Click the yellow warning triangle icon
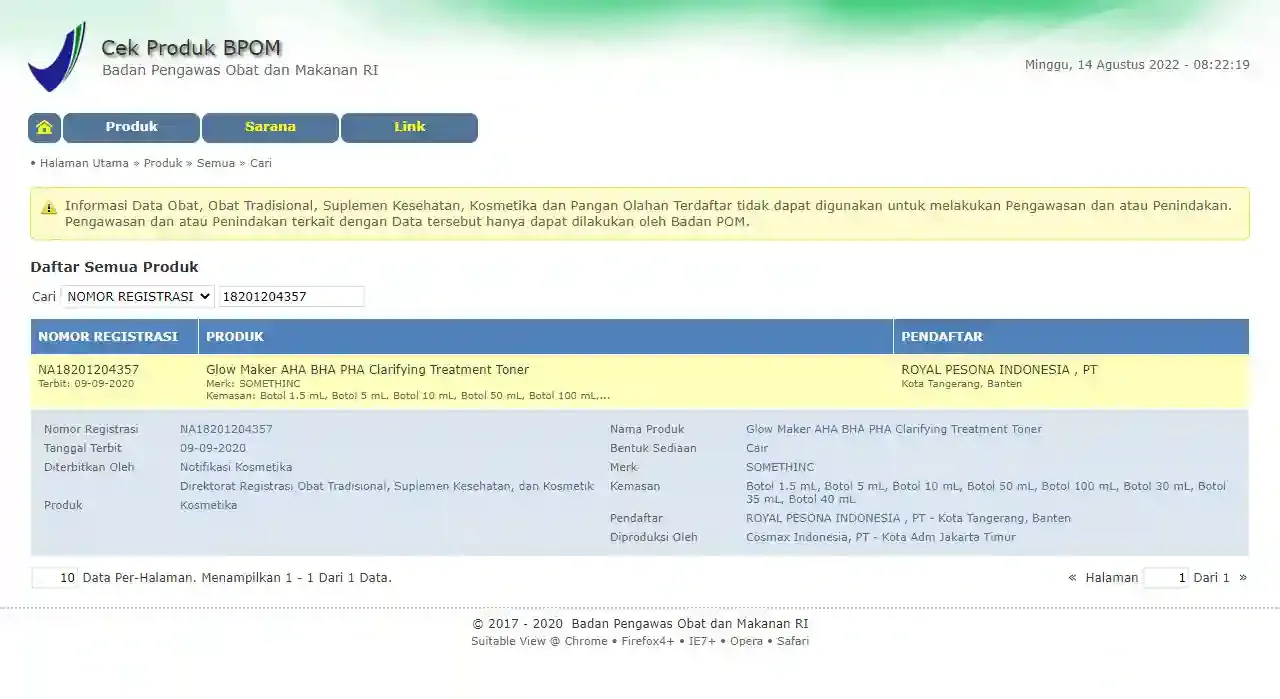 (x=49, y=208)
